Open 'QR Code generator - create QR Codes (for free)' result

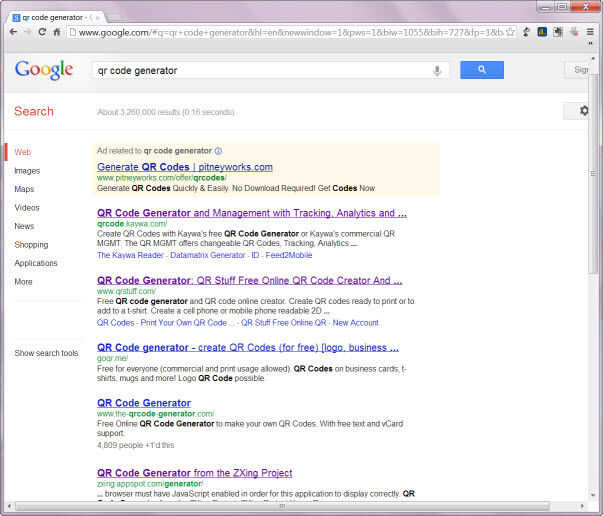[248, 348]
